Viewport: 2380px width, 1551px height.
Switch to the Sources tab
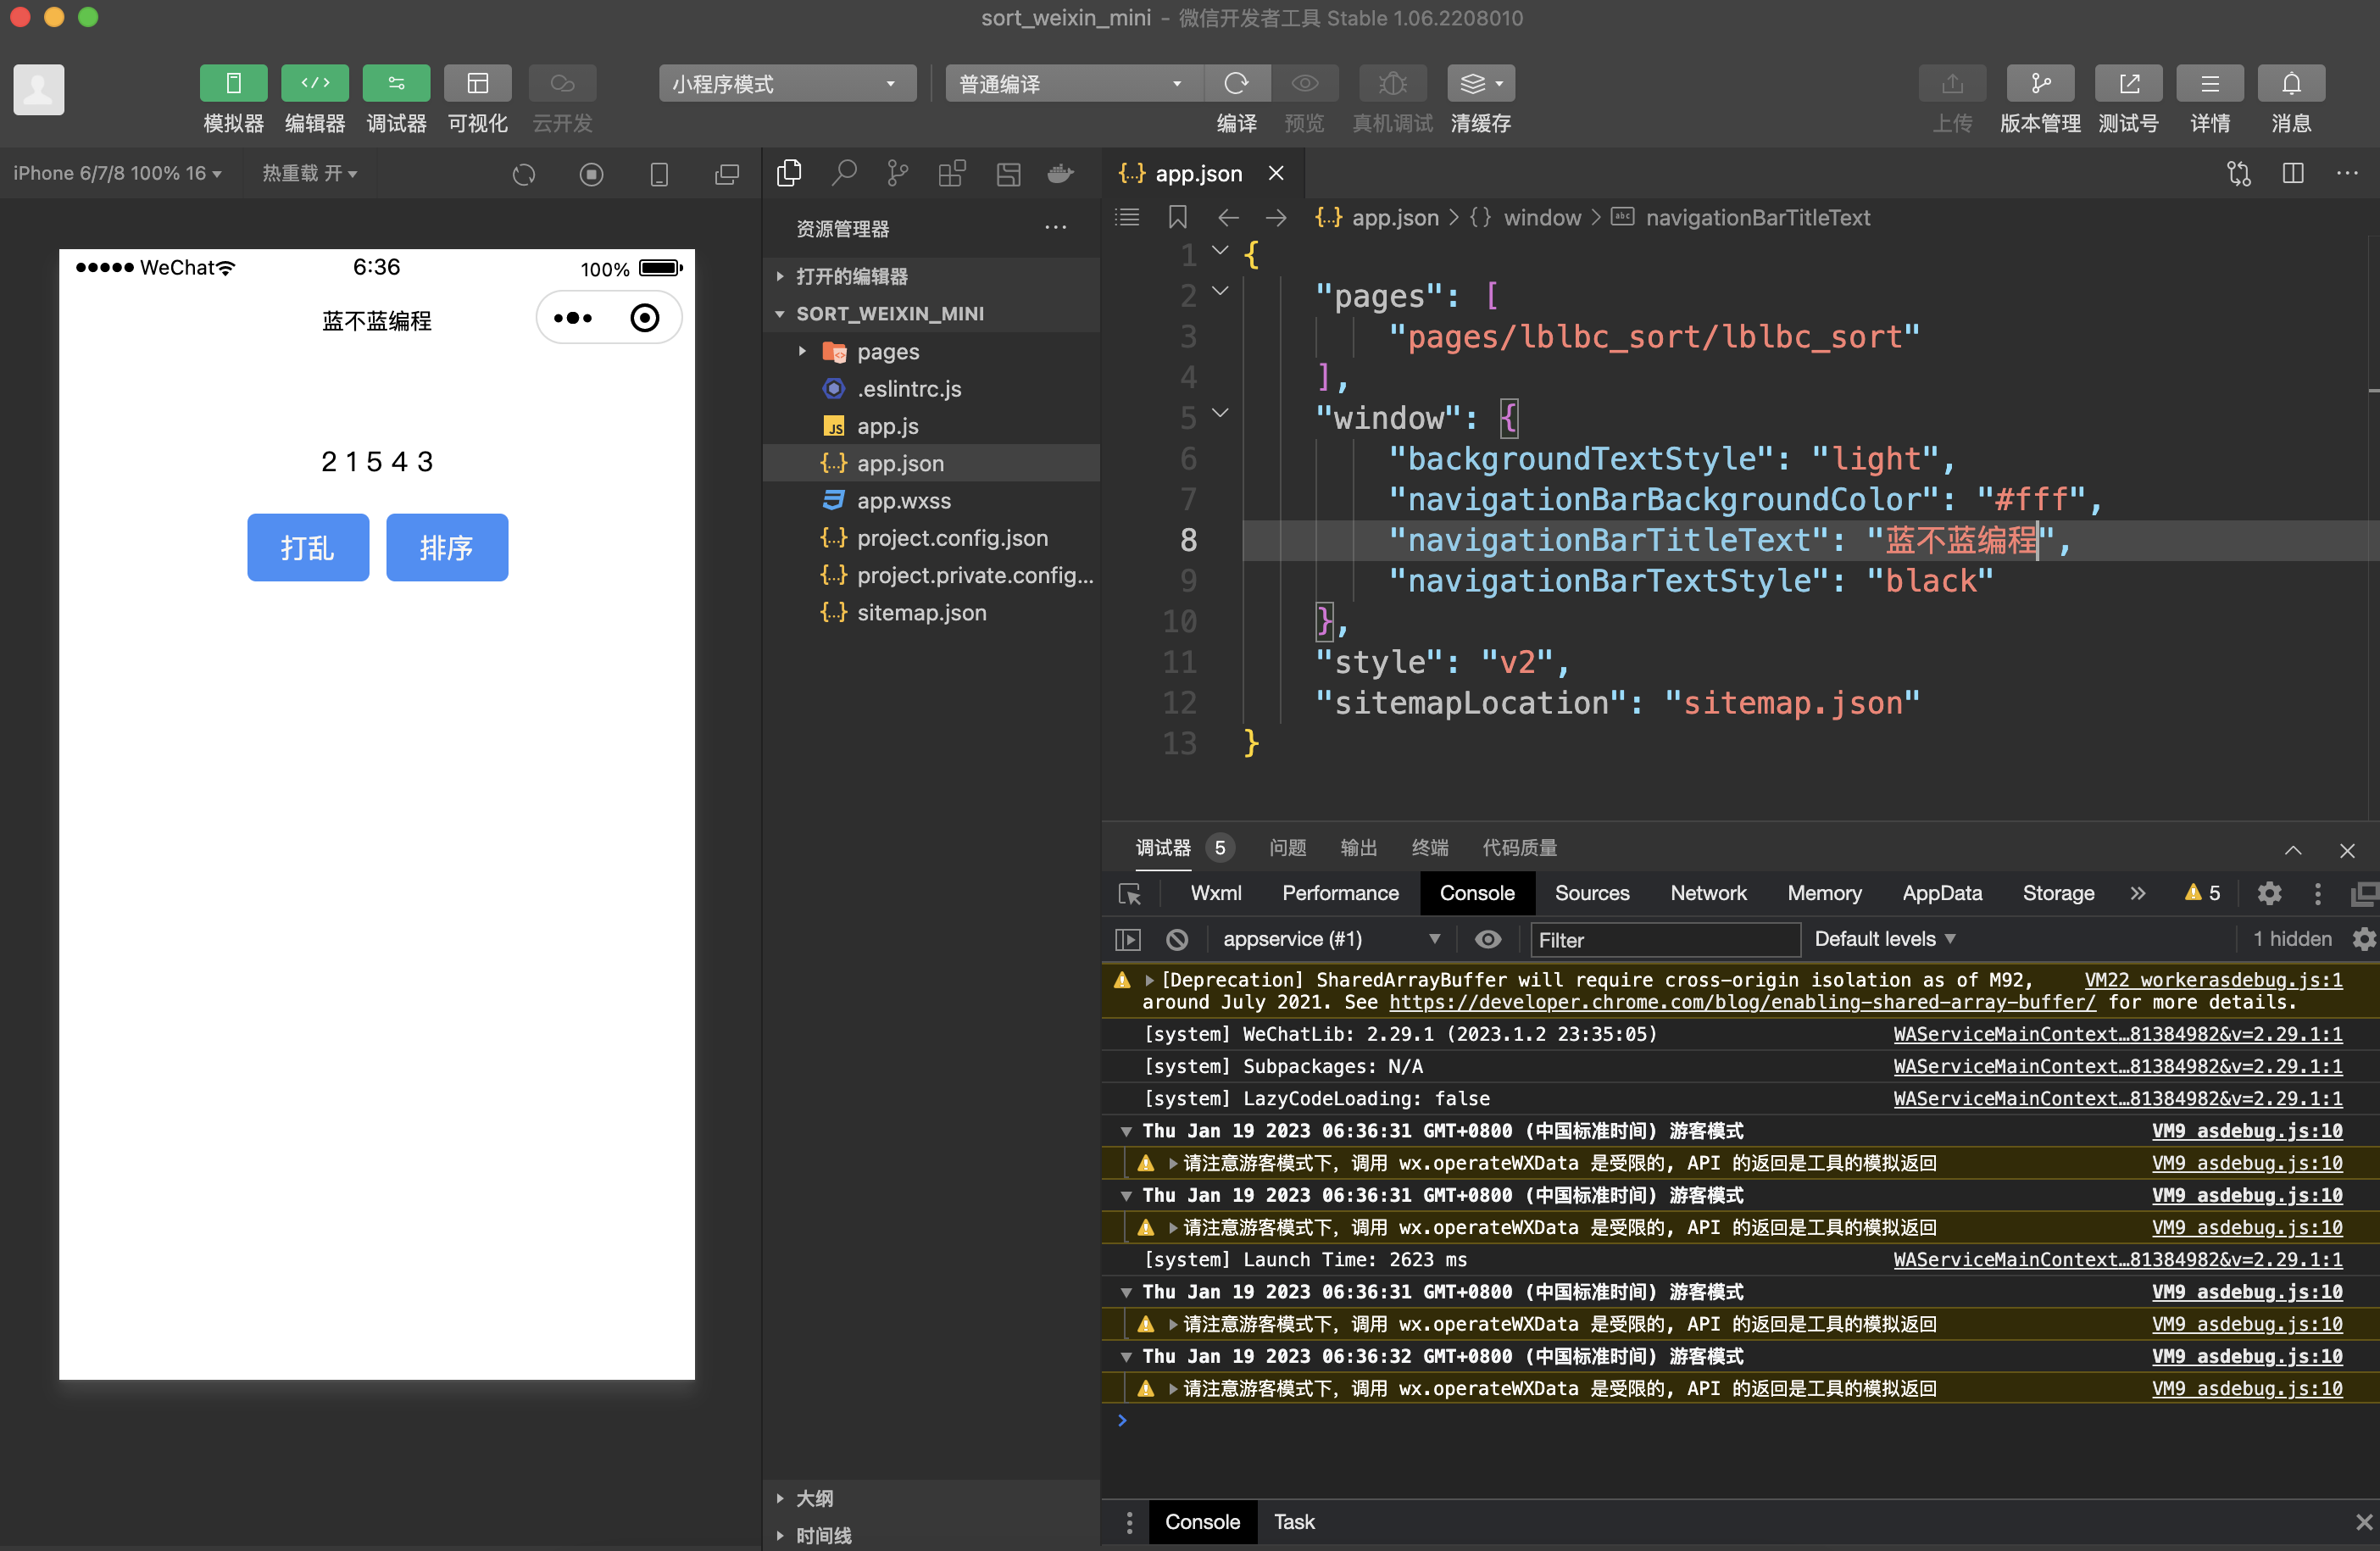tap(1591, 893)
